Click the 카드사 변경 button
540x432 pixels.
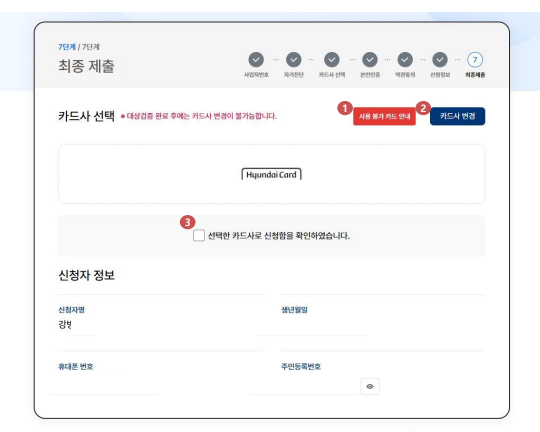point(457,116)
